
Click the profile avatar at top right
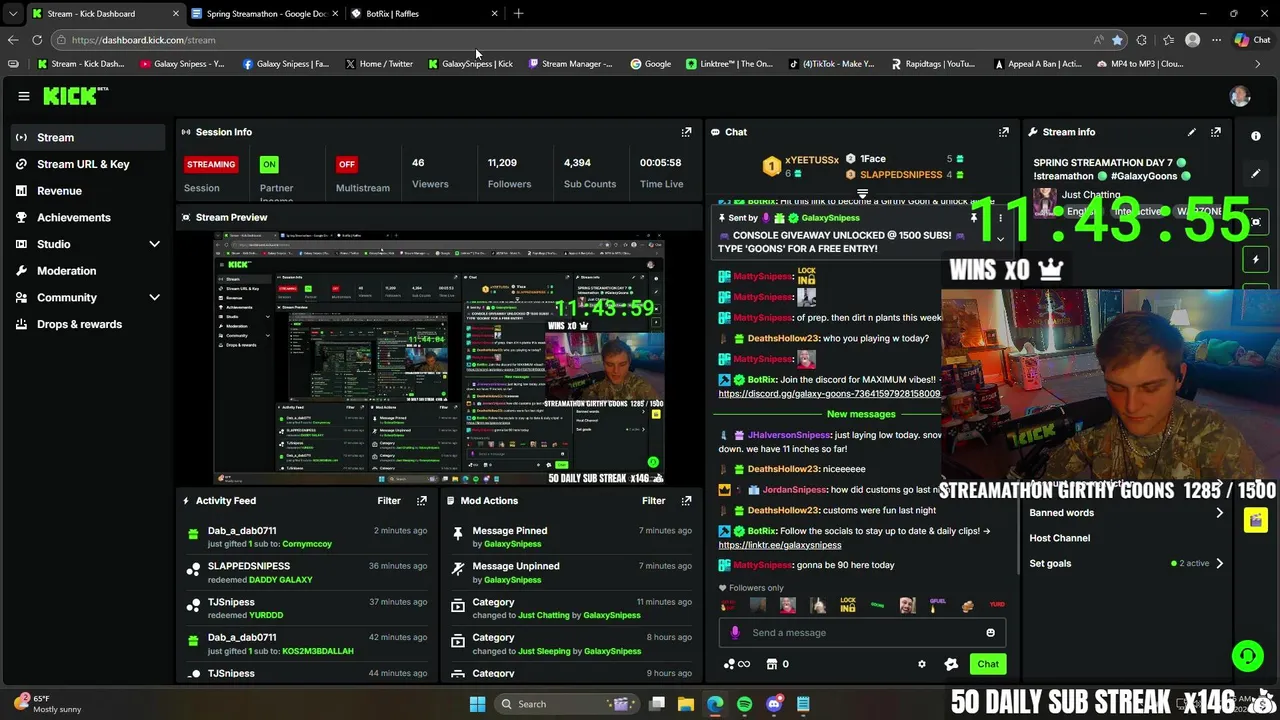[1240, 96]
